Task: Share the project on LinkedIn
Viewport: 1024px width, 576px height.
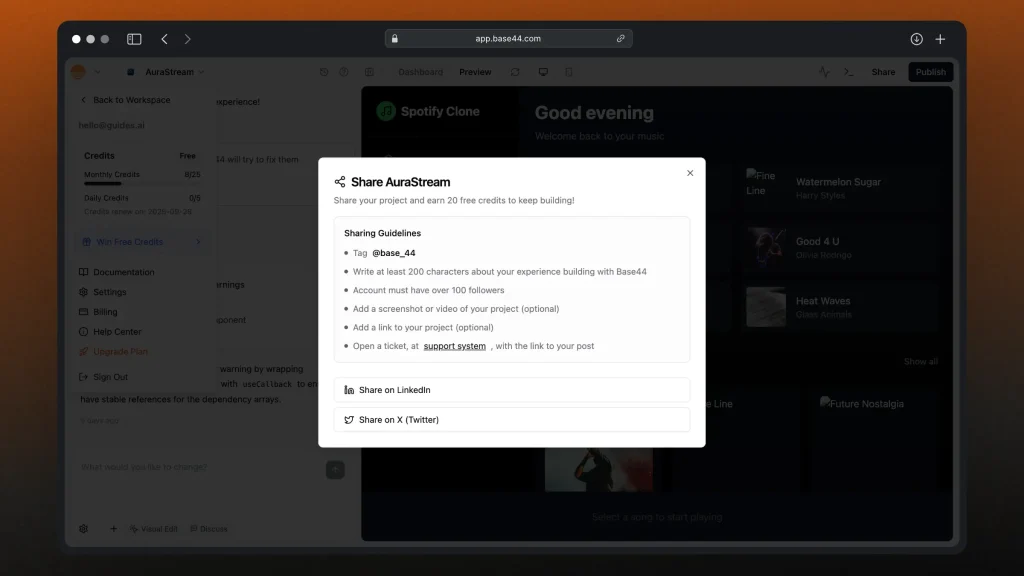Action: click(511, 390)
